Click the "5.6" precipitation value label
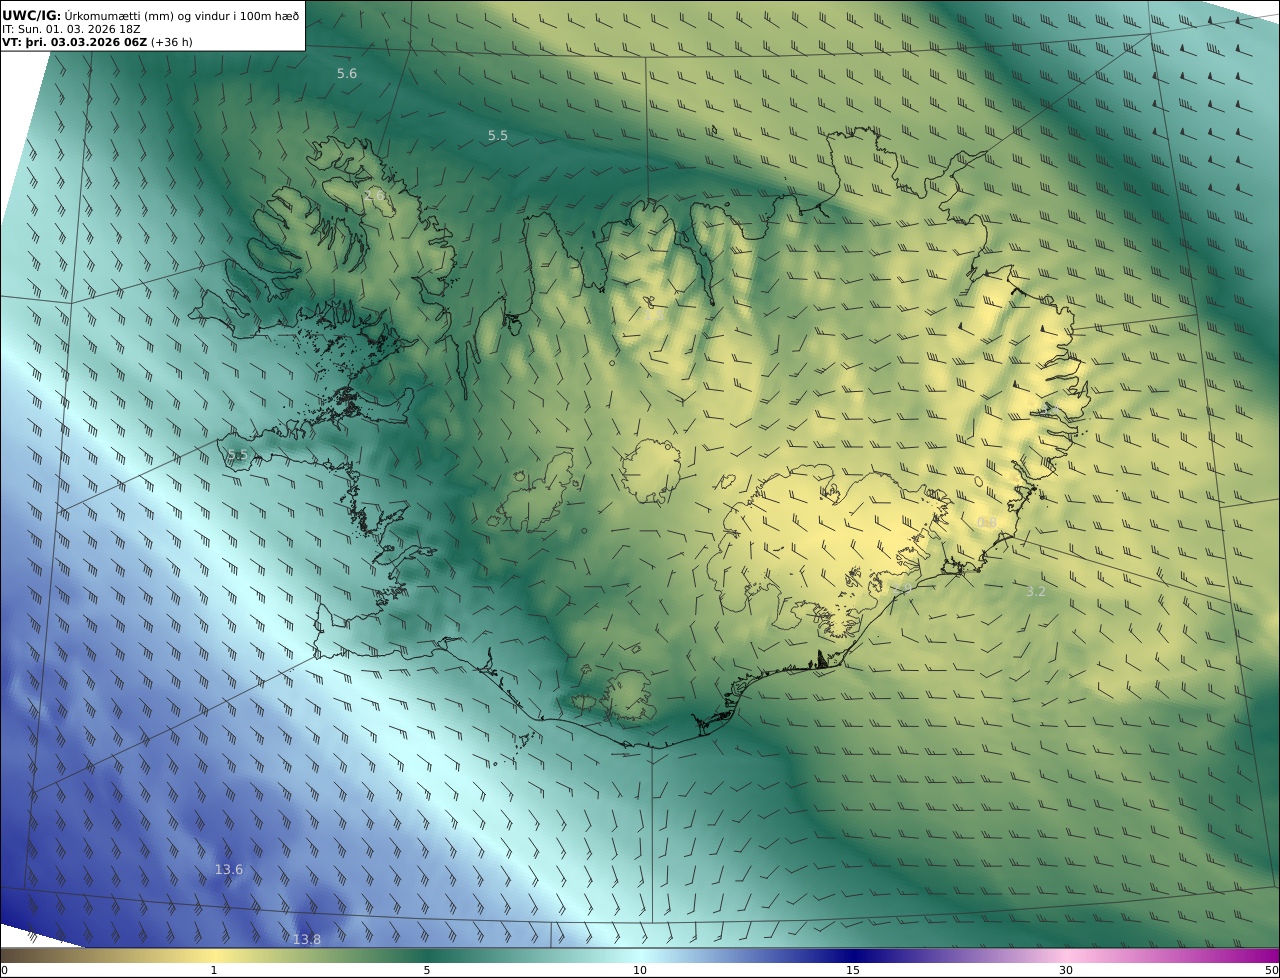Image resolution: width=1280 pixels, height=978 pixels. [x=347, y=74]
